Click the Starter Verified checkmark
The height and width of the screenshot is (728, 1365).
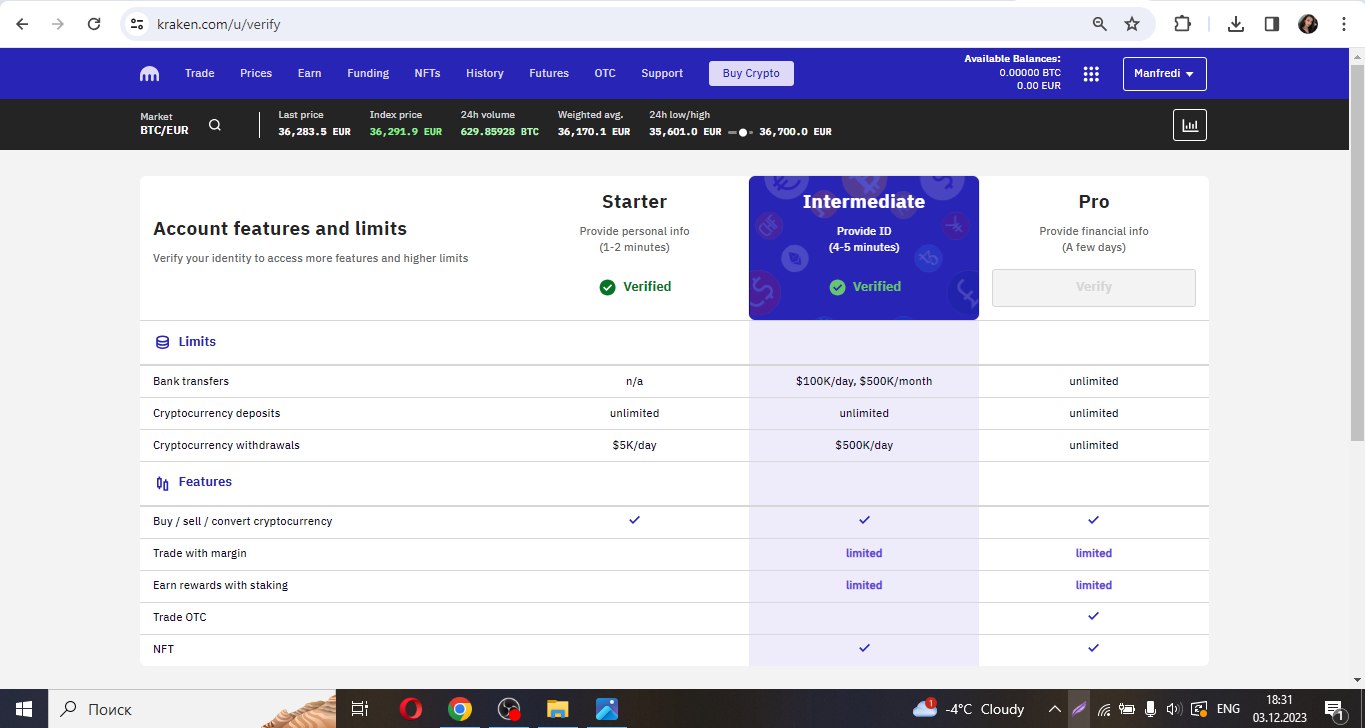607,287
